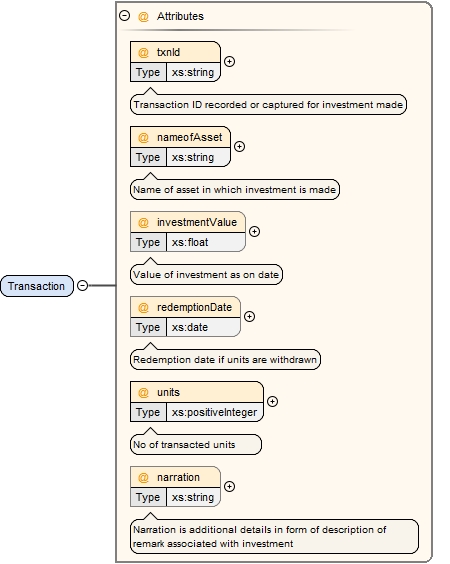Expand the redemptionDate attribute details
The height and width of the screenshot is (564, 450).
click(250, 317)
